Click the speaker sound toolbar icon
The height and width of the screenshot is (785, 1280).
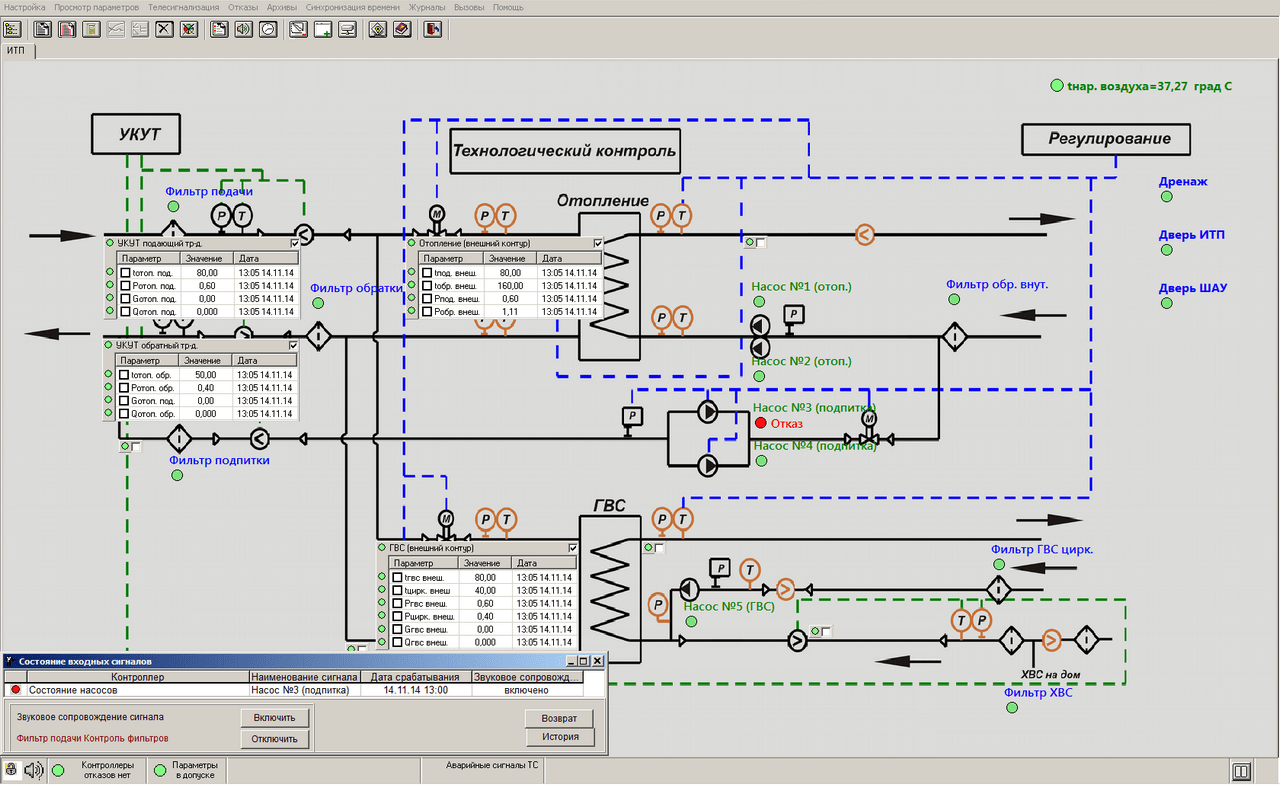coord(243,29)
